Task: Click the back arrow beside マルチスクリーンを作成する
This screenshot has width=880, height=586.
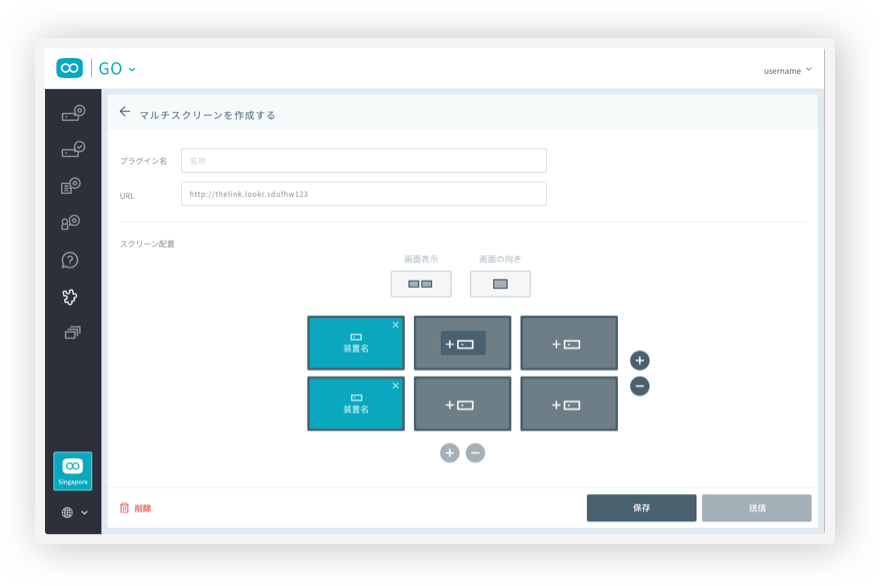Action: [x=124, y=112]
